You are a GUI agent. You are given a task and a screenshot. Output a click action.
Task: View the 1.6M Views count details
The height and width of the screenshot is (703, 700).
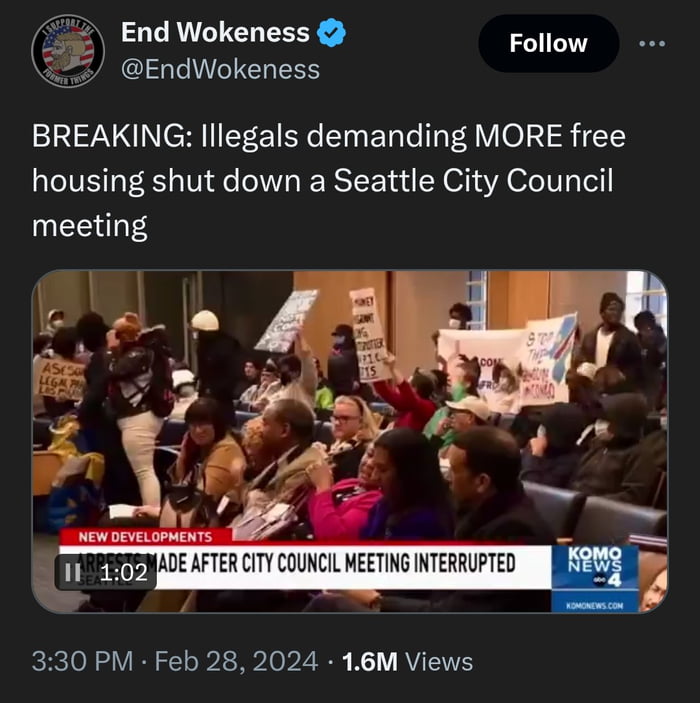tap(407, 661)
